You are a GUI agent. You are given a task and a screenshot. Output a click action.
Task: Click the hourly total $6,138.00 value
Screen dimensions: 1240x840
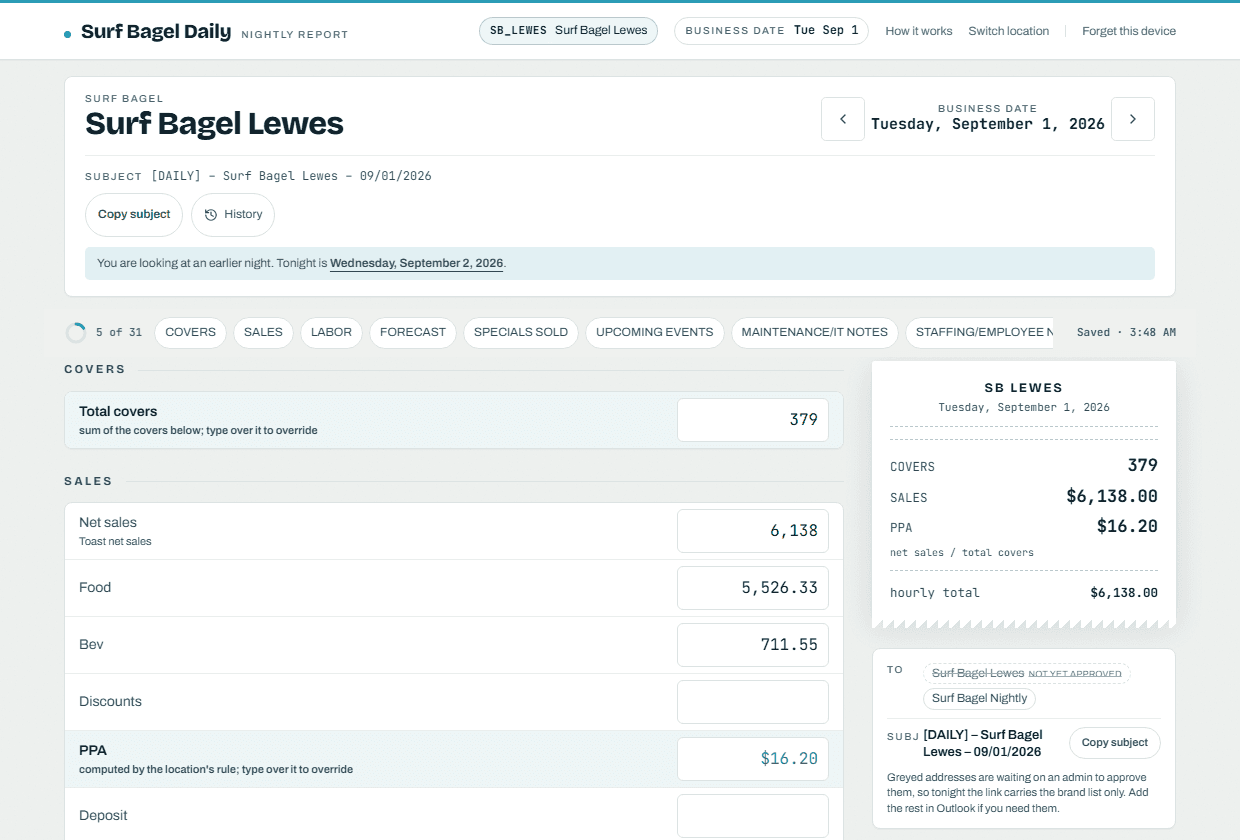[1124, 593]
